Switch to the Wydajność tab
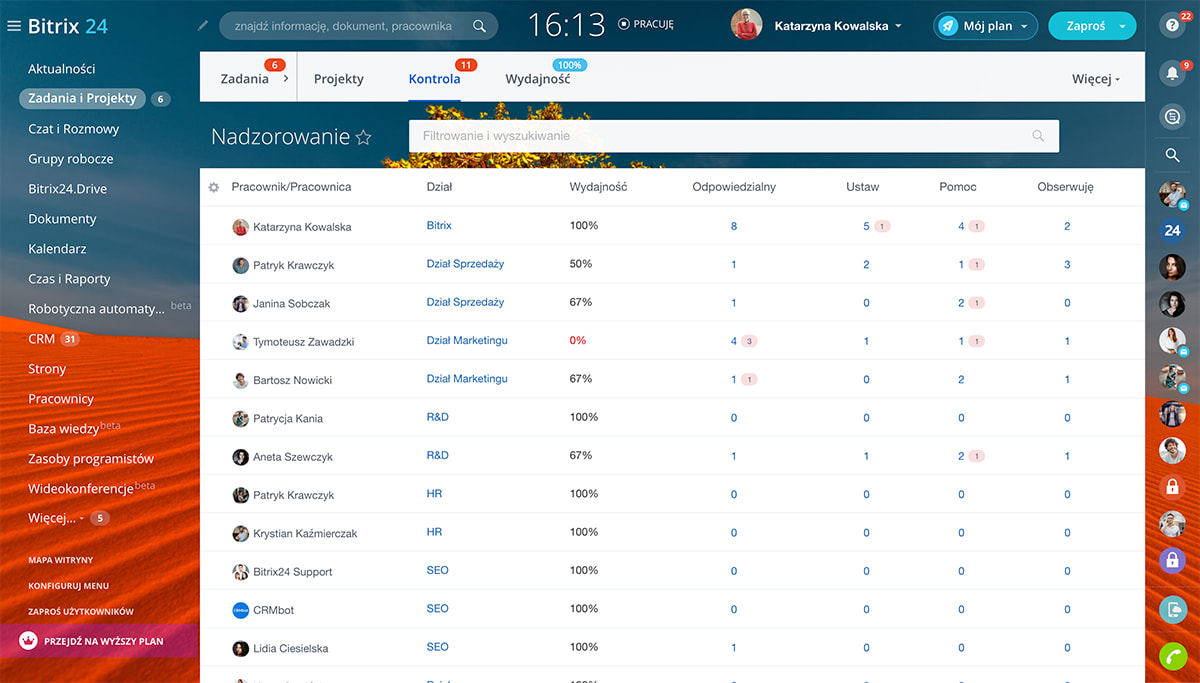 coord(537,79)
